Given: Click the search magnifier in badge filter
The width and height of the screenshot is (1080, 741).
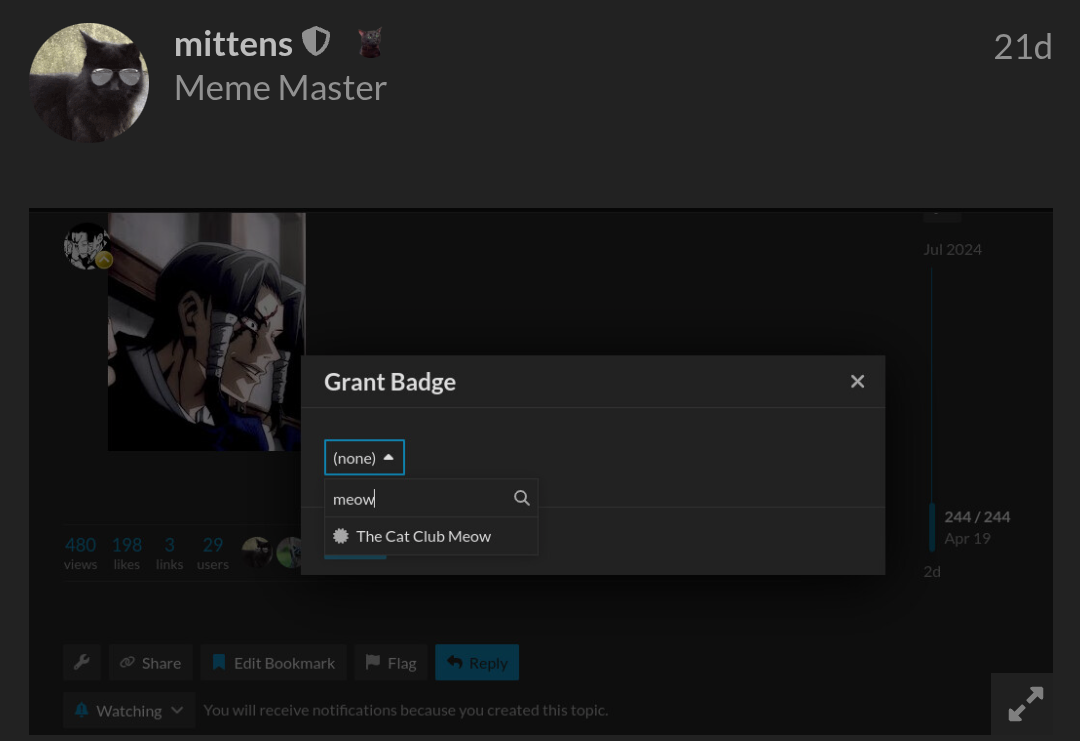Looking at the screenshot, I should point(521,498).
